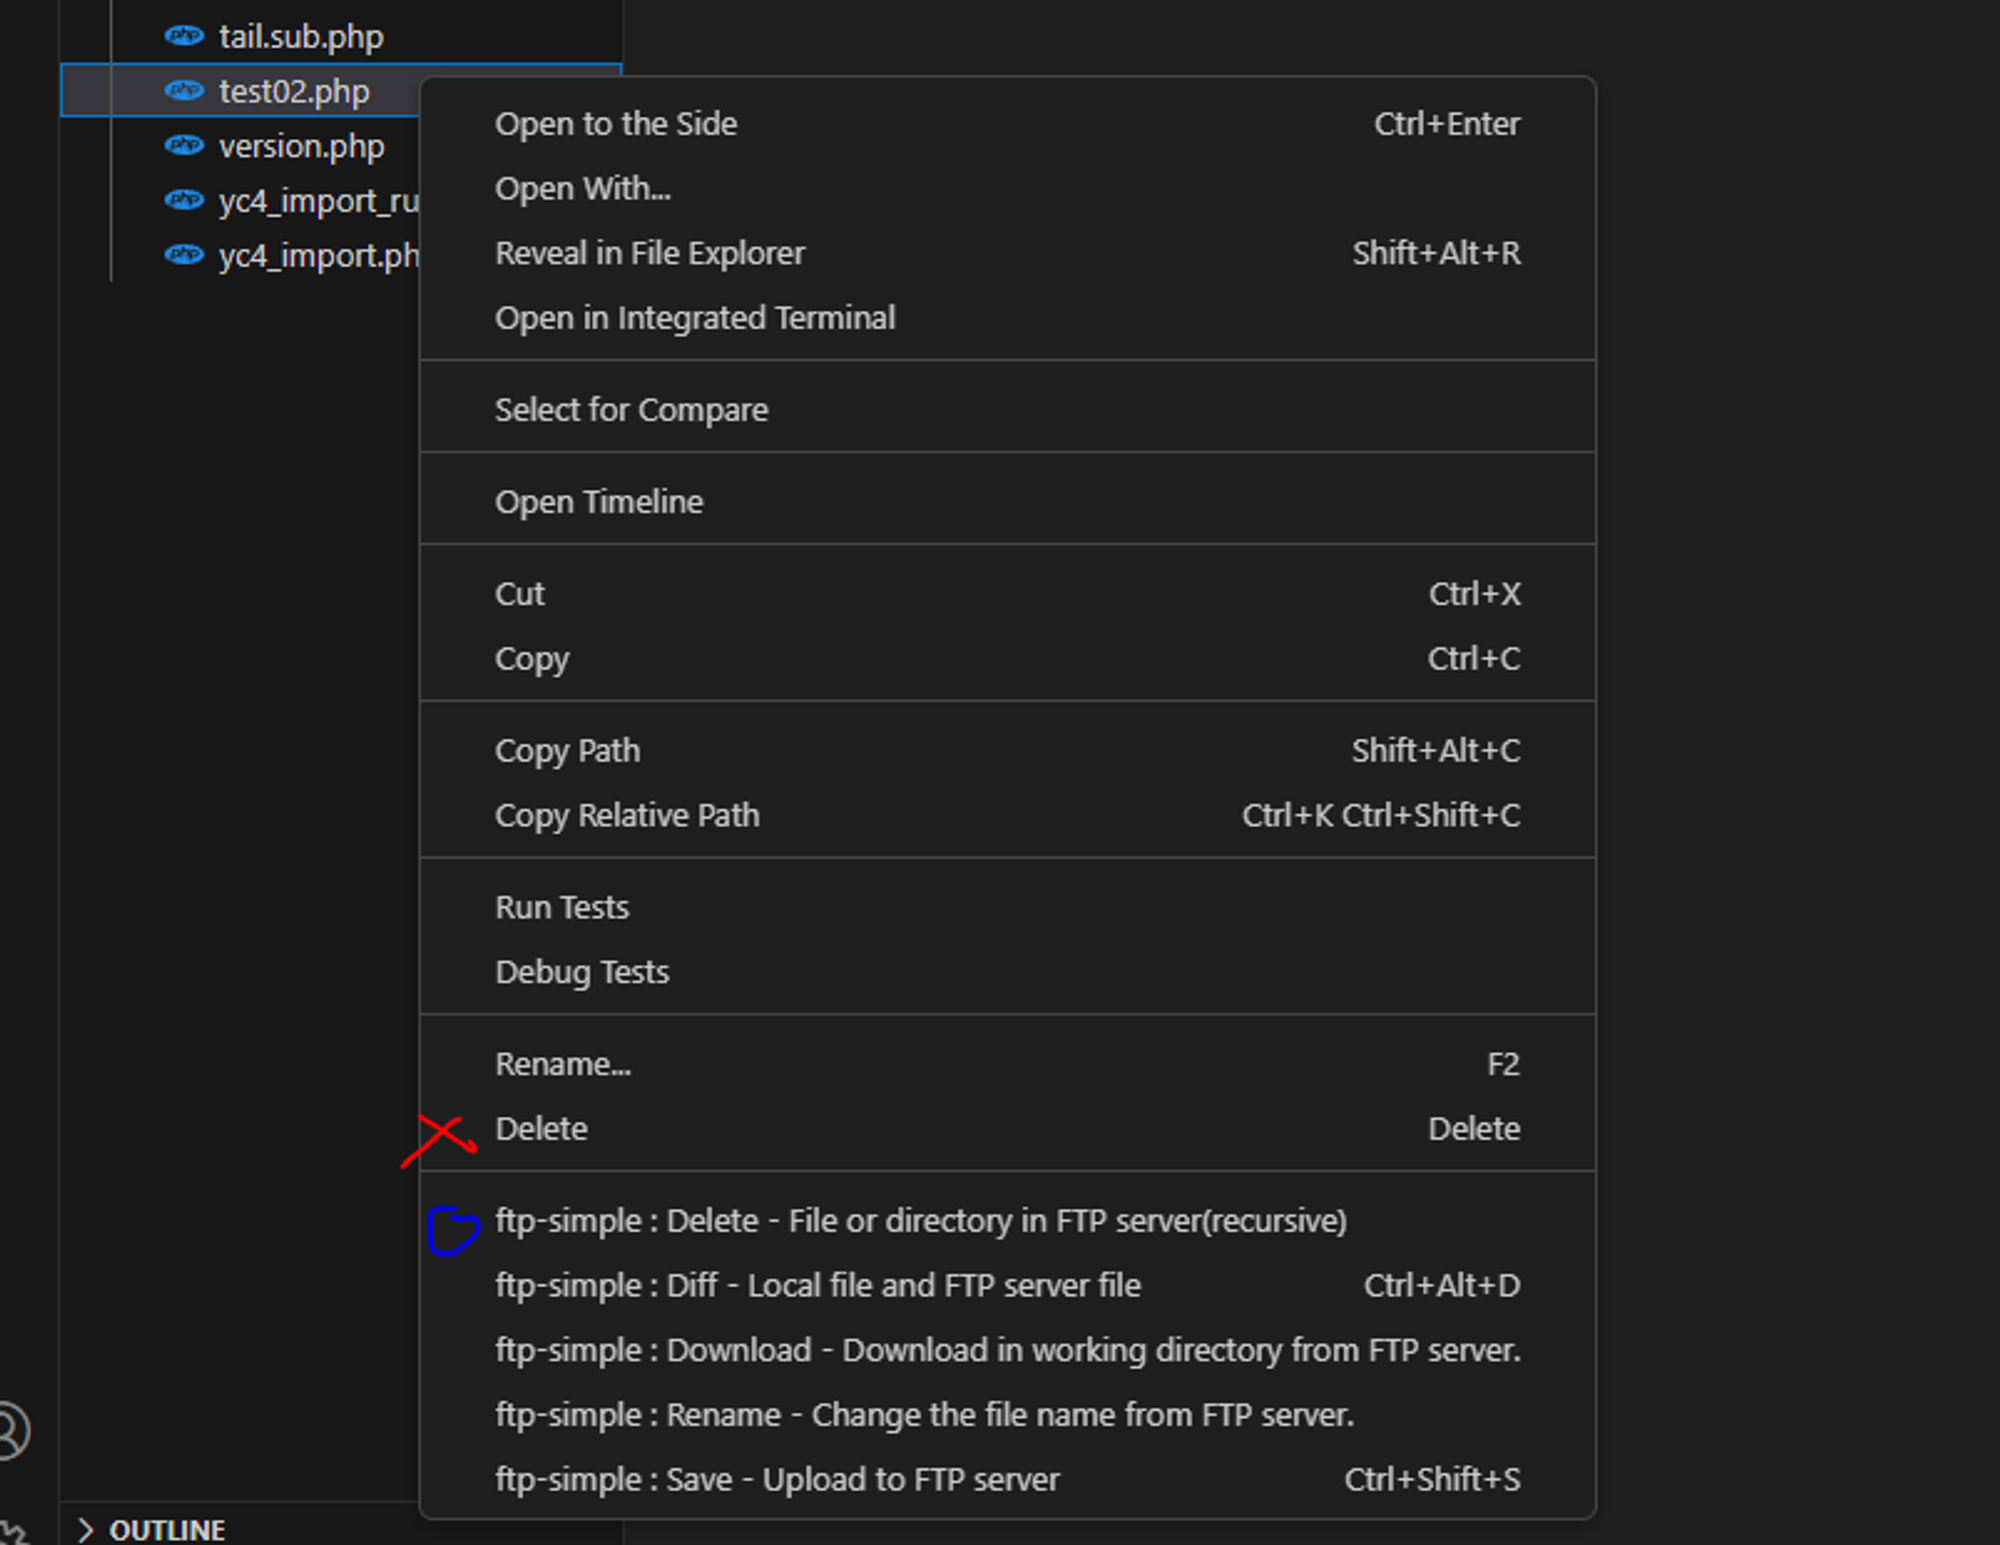Viewport: 2000px width, 1545px height.
Task: Click Select for Compare
Action: click(x=631, y=410)
